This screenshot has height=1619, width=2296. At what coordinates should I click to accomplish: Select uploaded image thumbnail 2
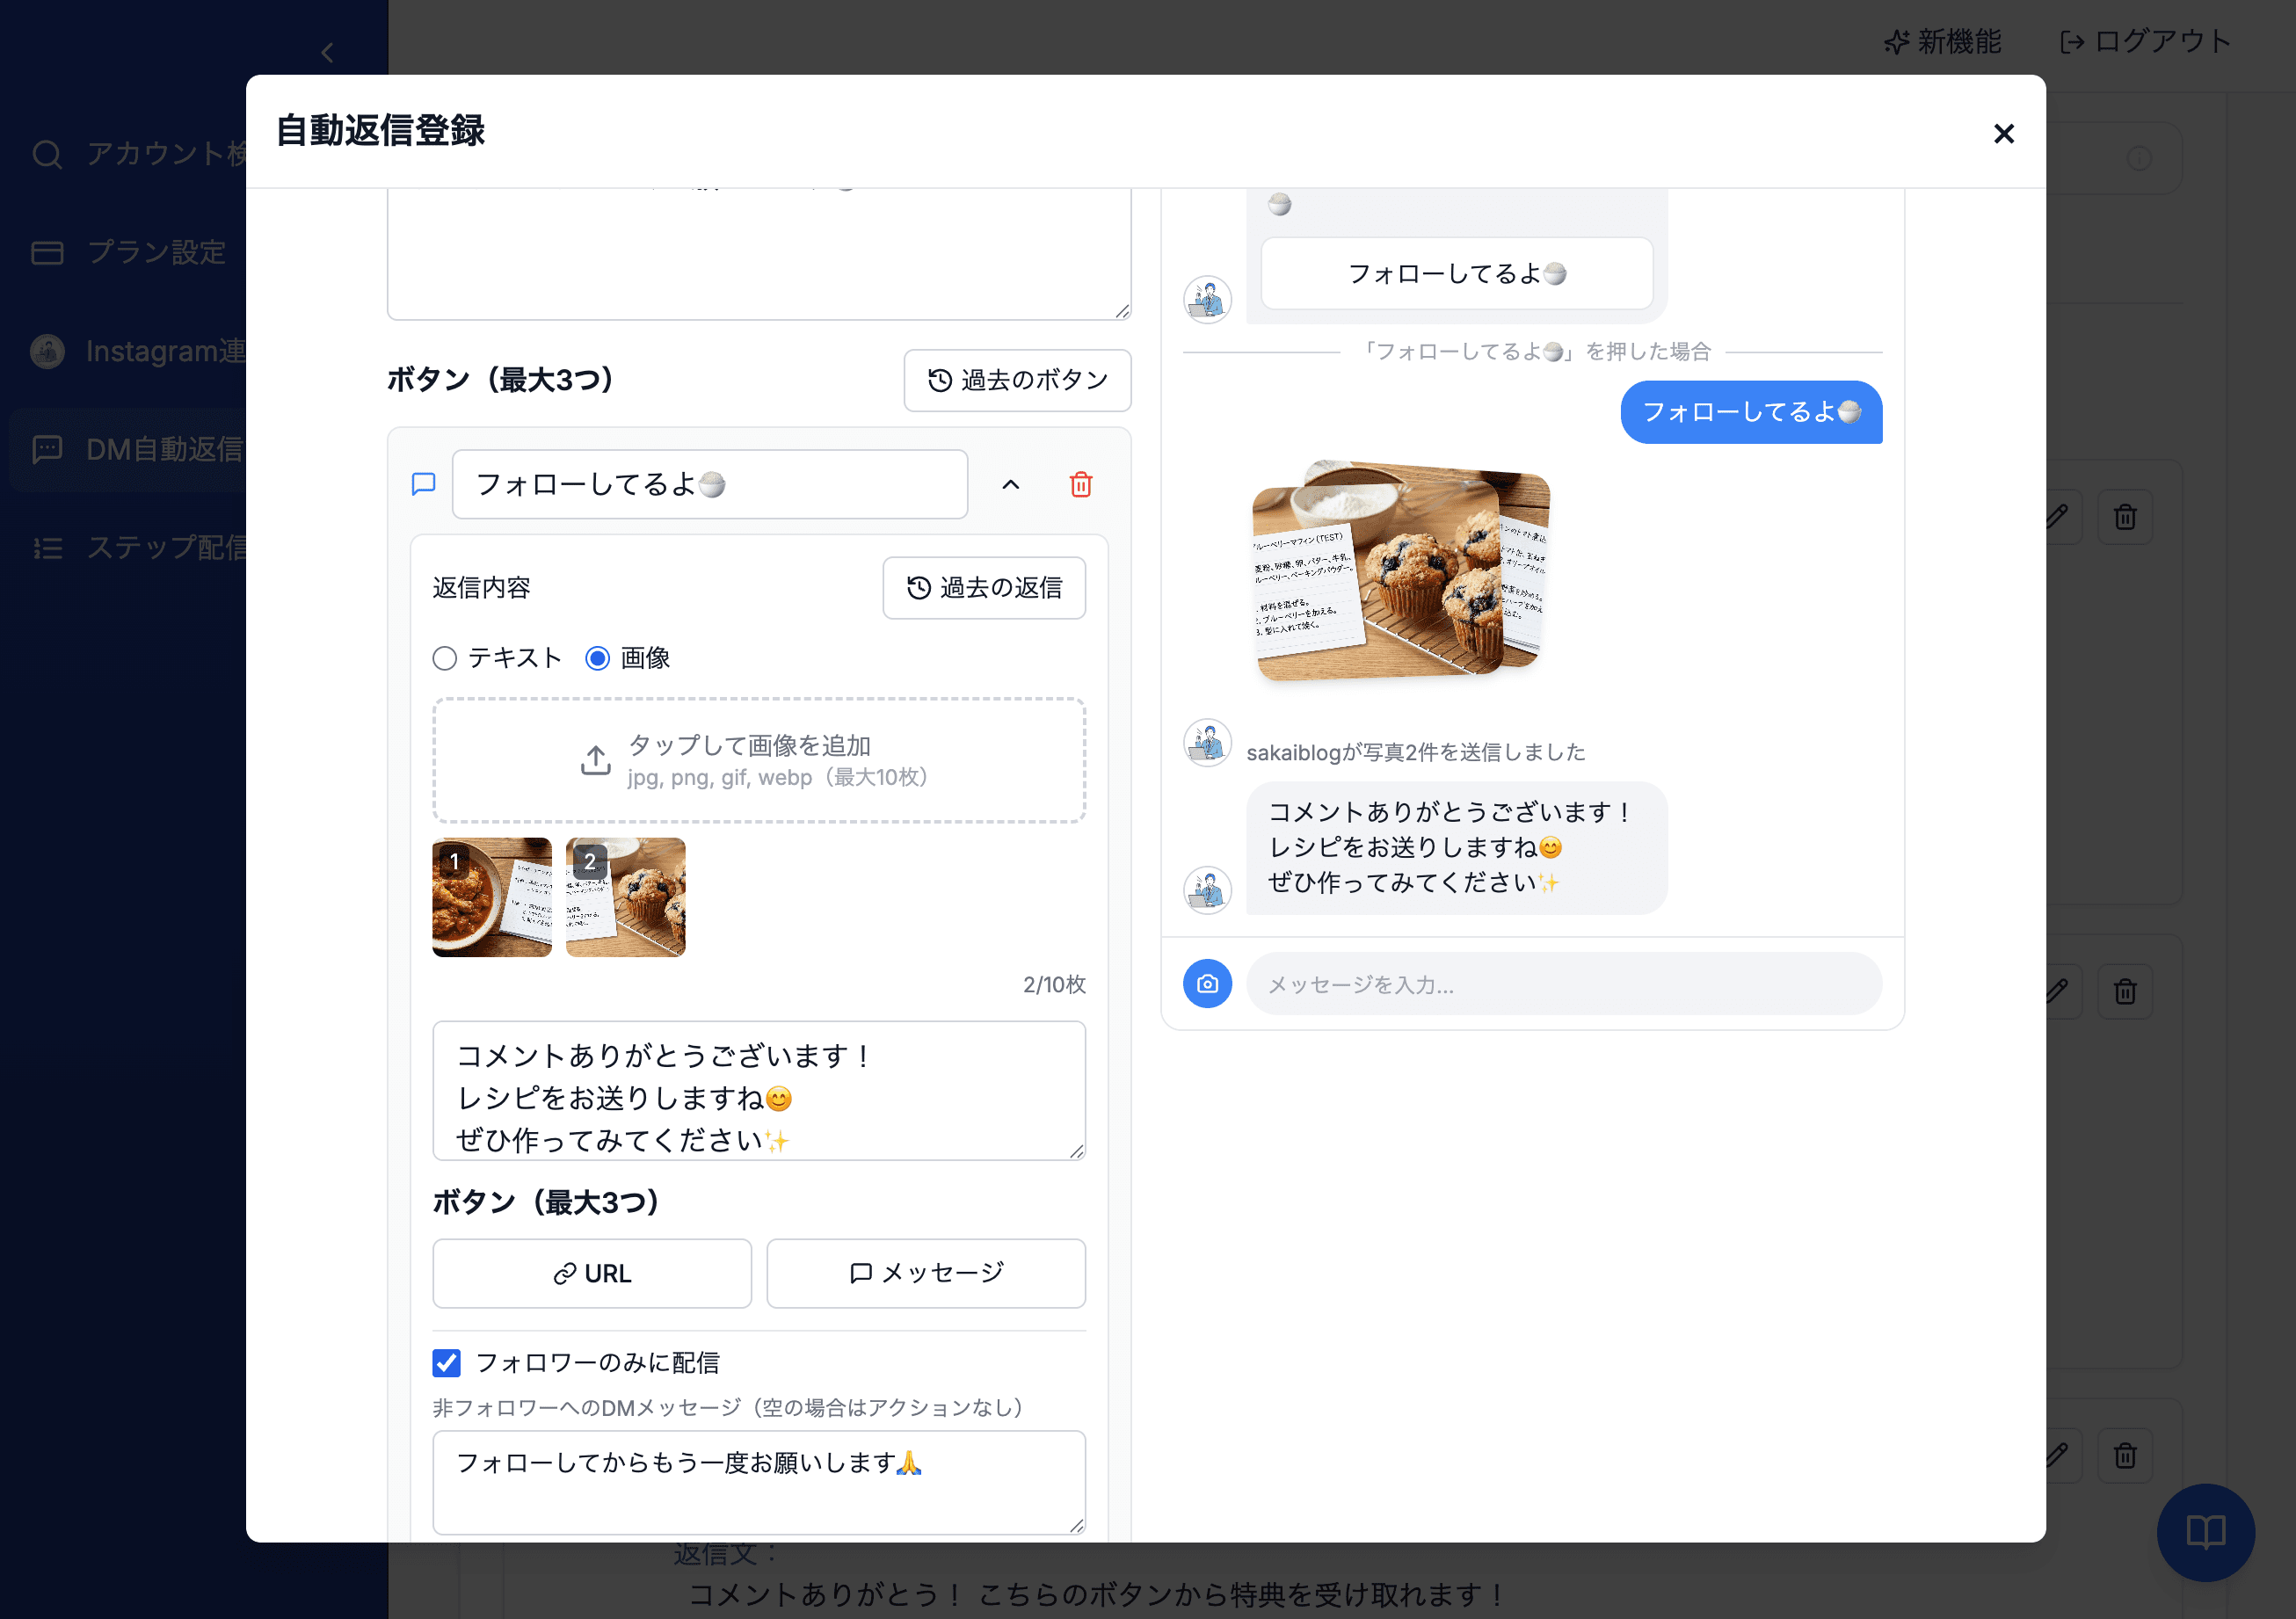coord(626,897)
